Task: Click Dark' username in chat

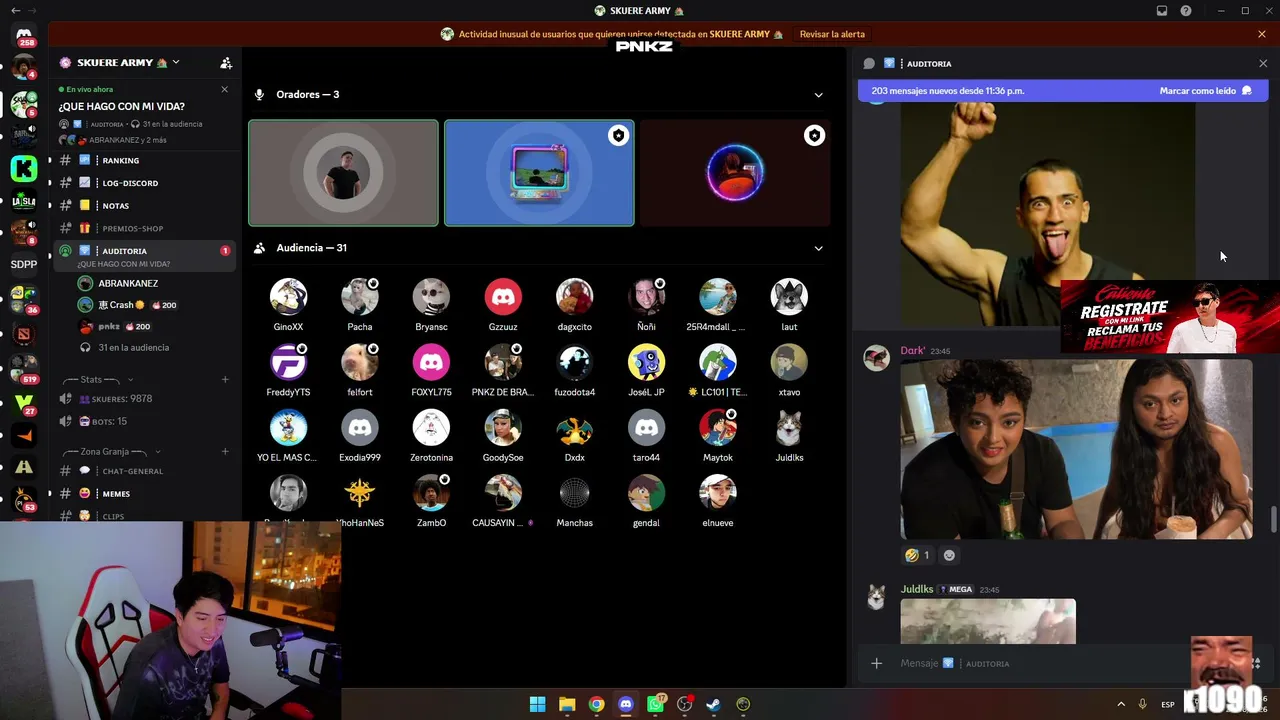Action: pos(912,351)
